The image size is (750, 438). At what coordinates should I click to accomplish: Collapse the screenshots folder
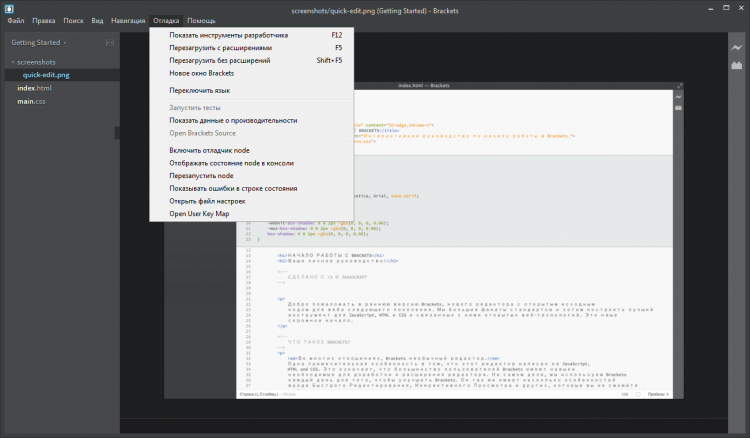(36, 62)
